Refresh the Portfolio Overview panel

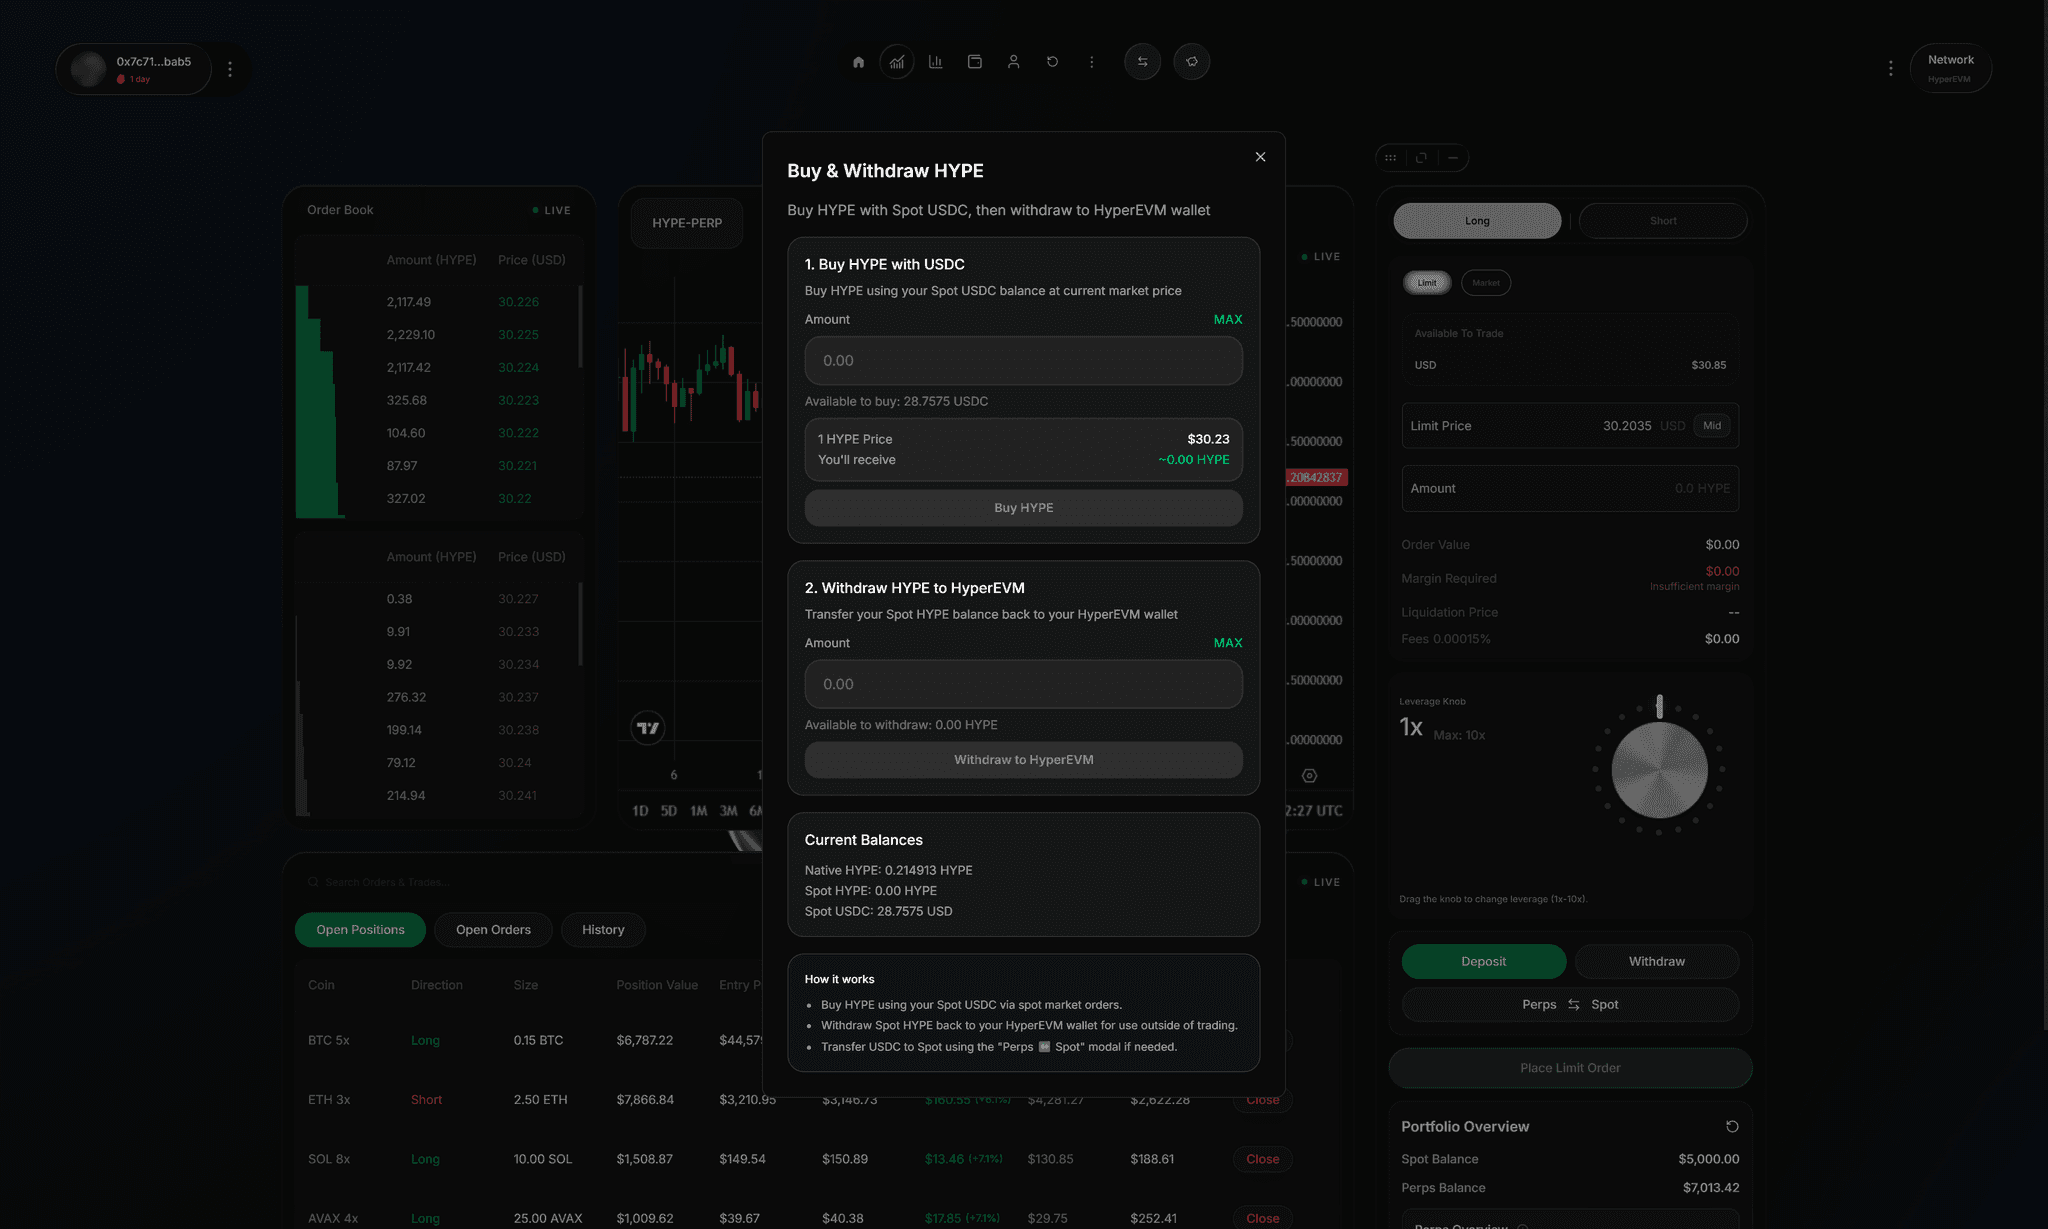(1733, 1126)
